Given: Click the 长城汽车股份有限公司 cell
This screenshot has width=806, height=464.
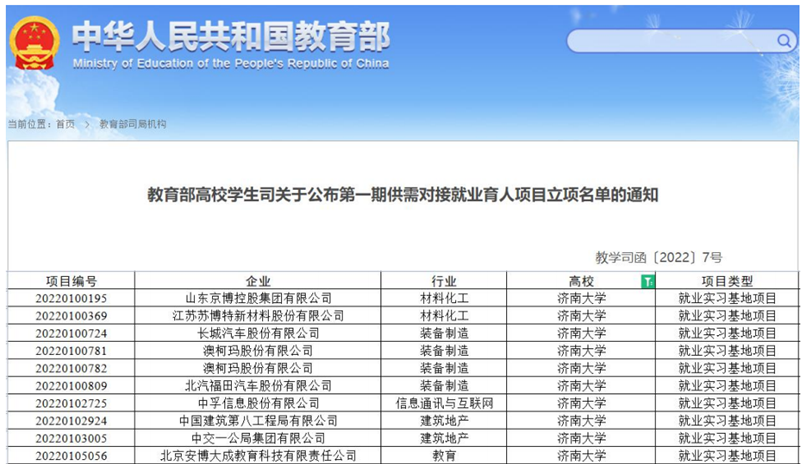Looking at the screenshot, I should (x=258, y=333).
